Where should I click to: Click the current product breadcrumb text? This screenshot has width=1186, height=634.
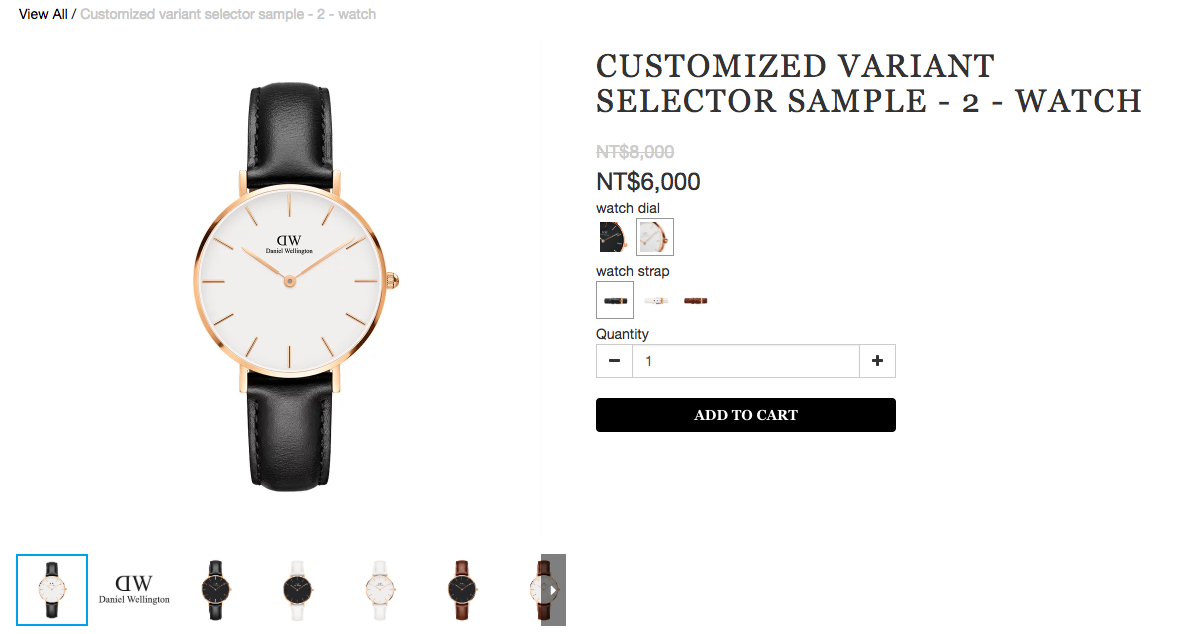[228, 14]
